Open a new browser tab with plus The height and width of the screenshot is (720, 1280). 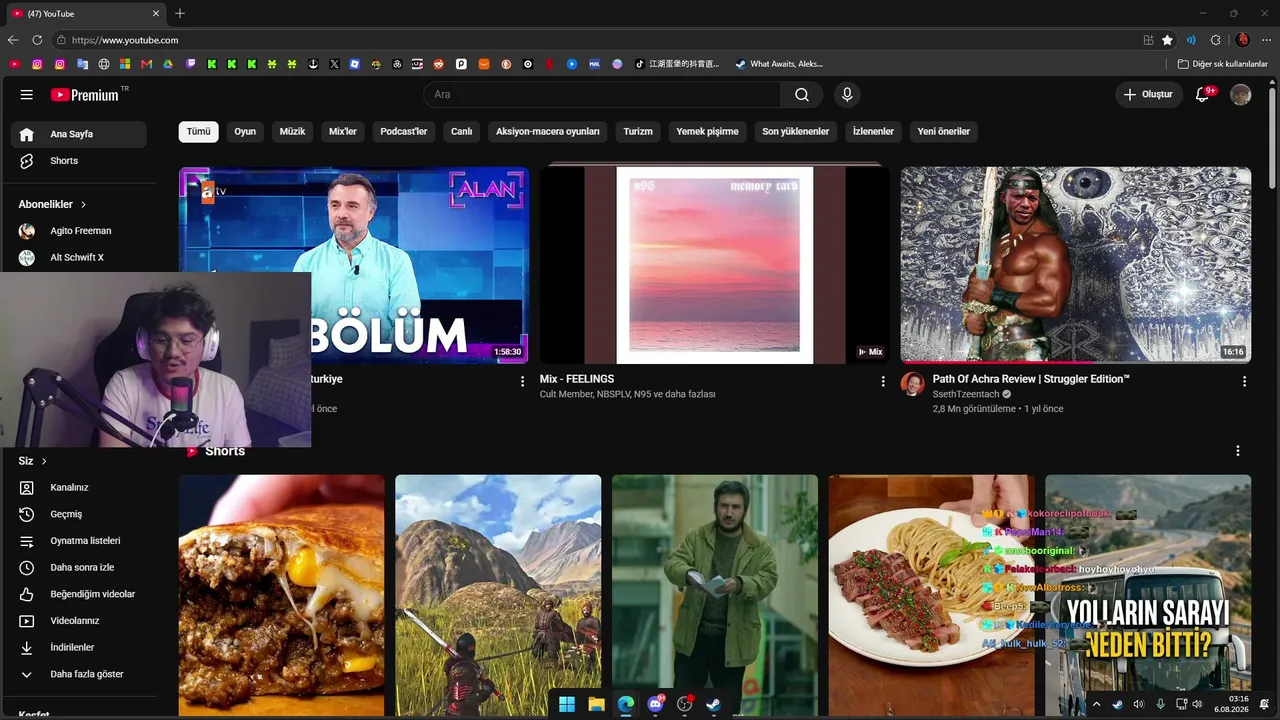click(x=180, y=14)
